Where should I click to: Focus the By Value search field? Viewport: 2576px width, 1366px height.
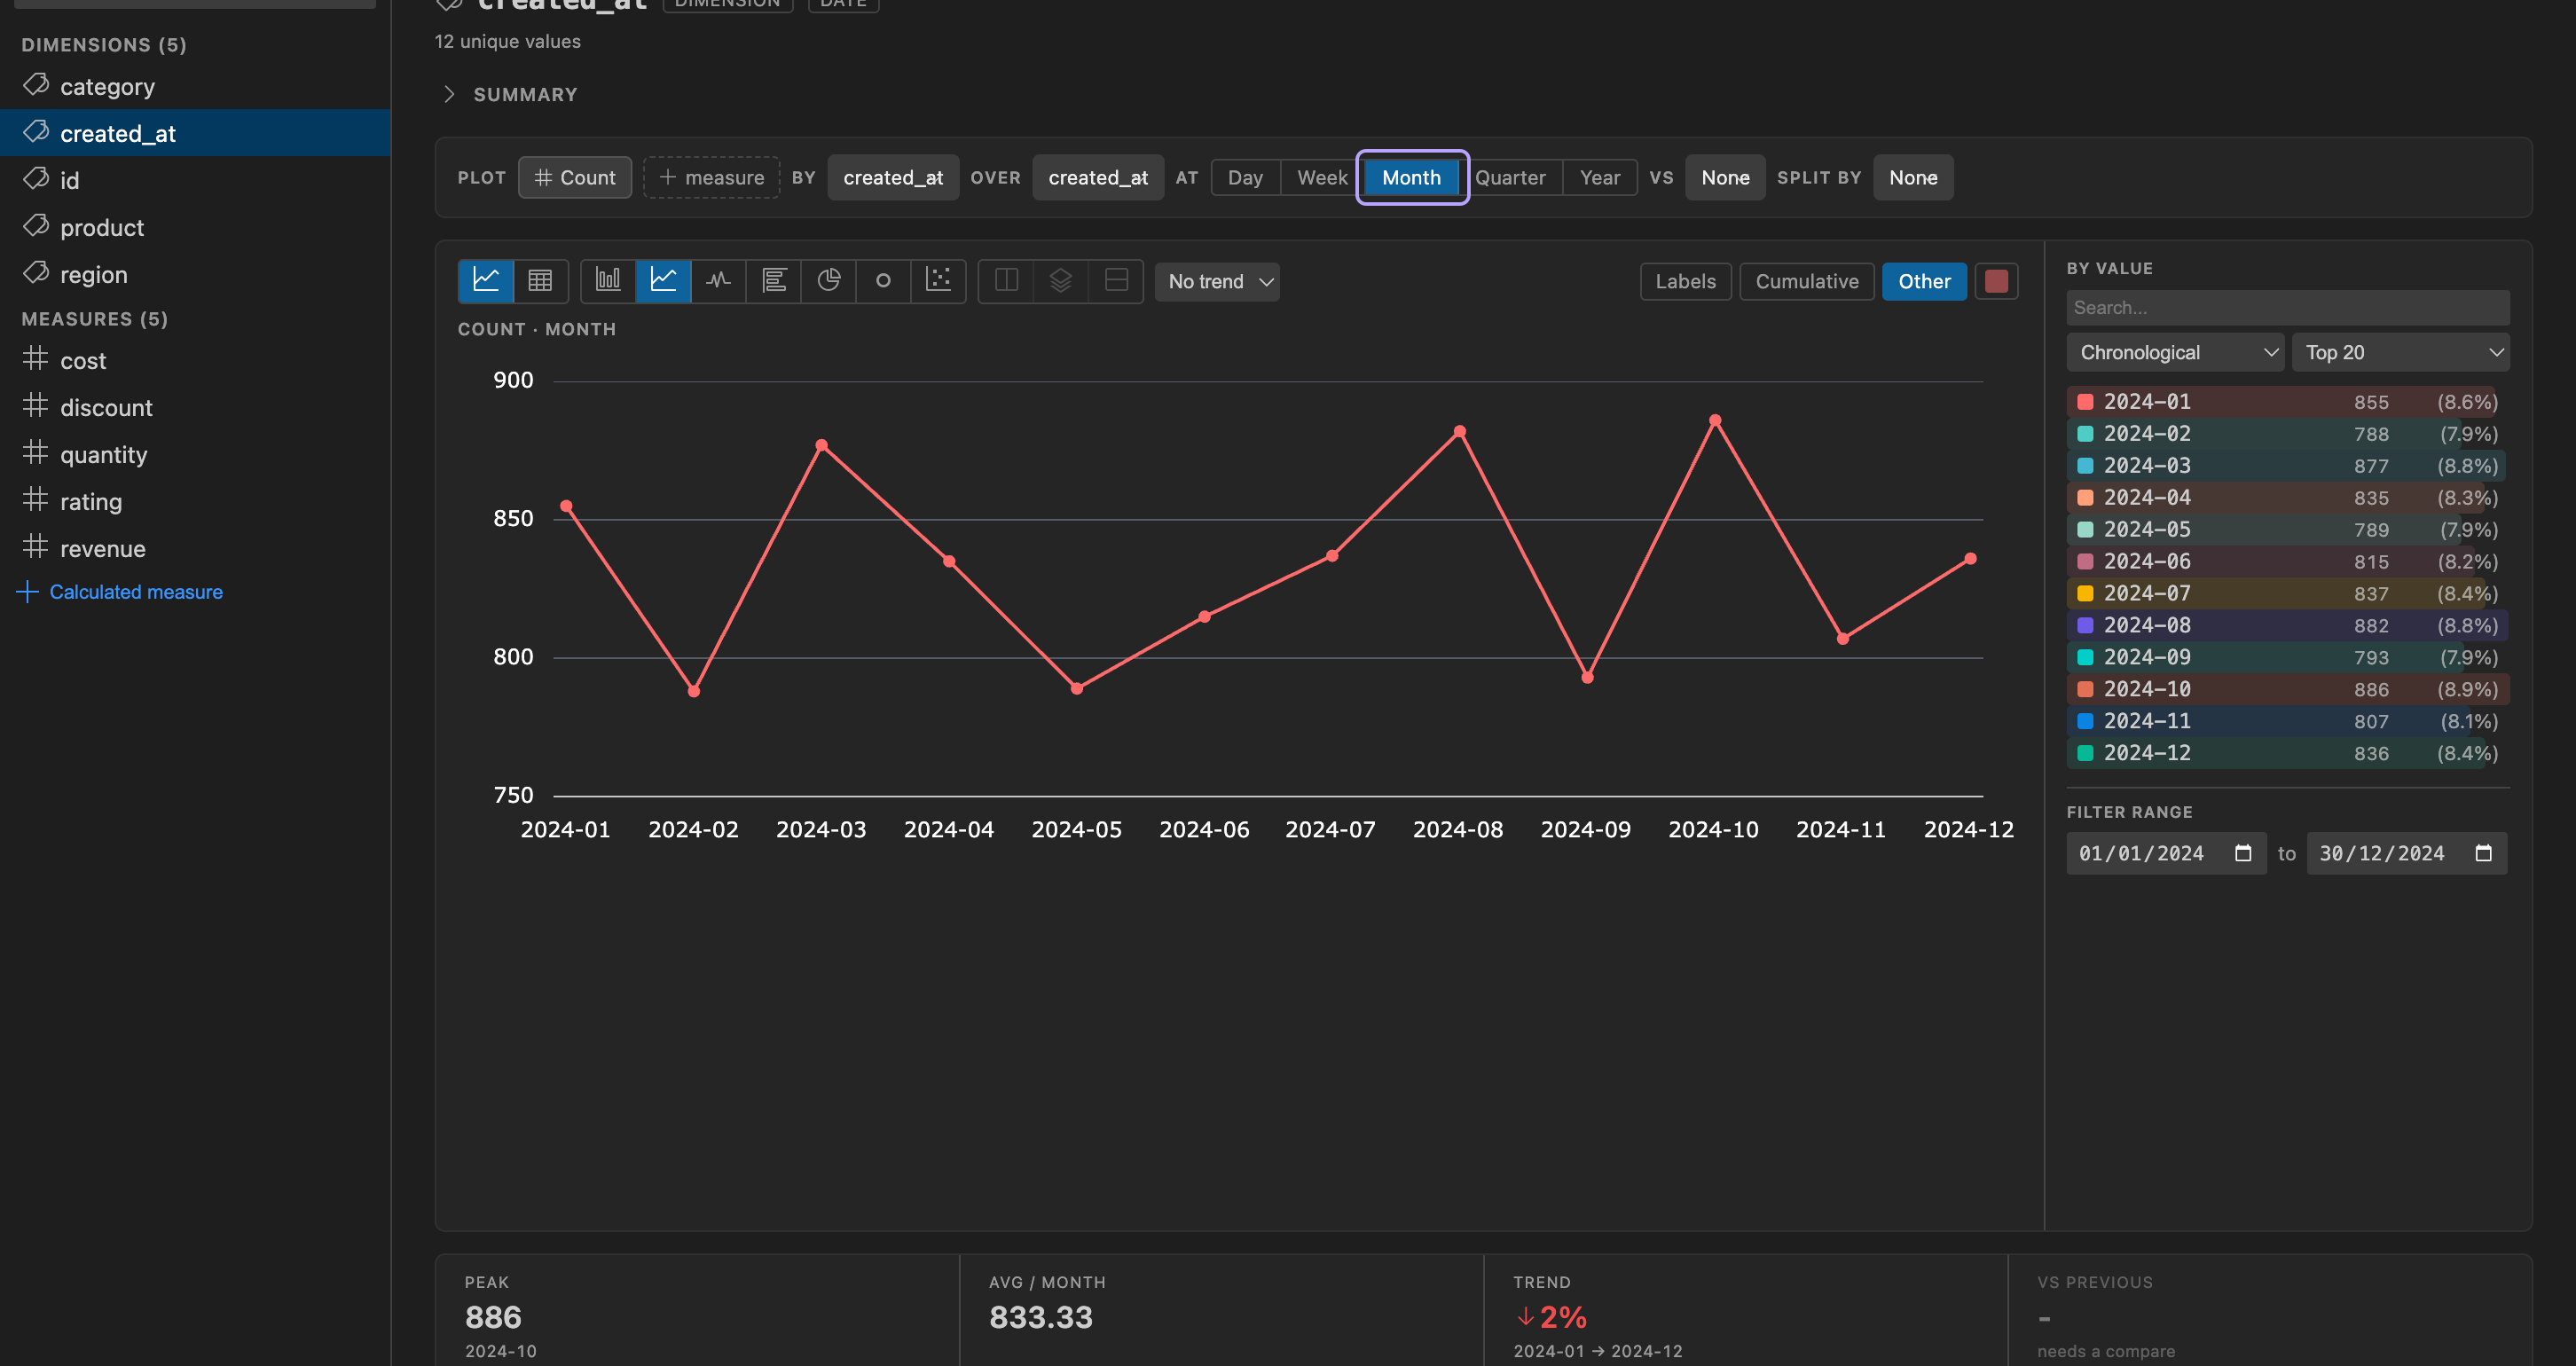pyautogui.click(x=2288, y=307)
